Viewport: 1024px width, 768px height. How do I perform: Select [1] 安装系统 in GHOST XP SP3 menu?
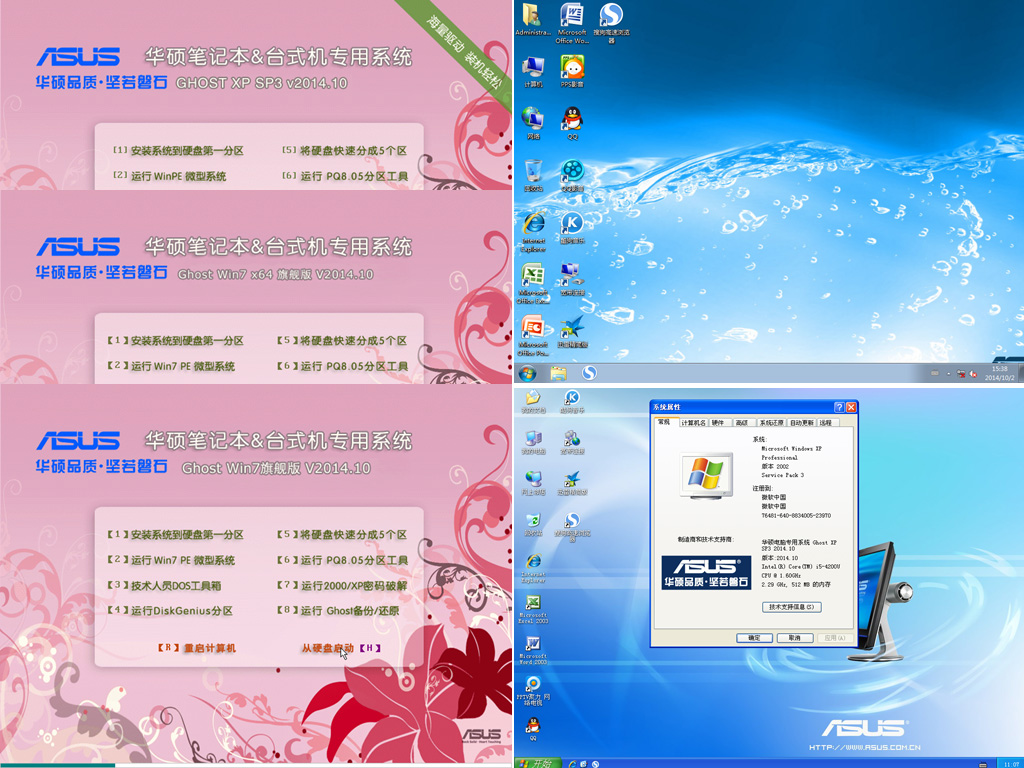pyautogui.click(x=178, y=150)
